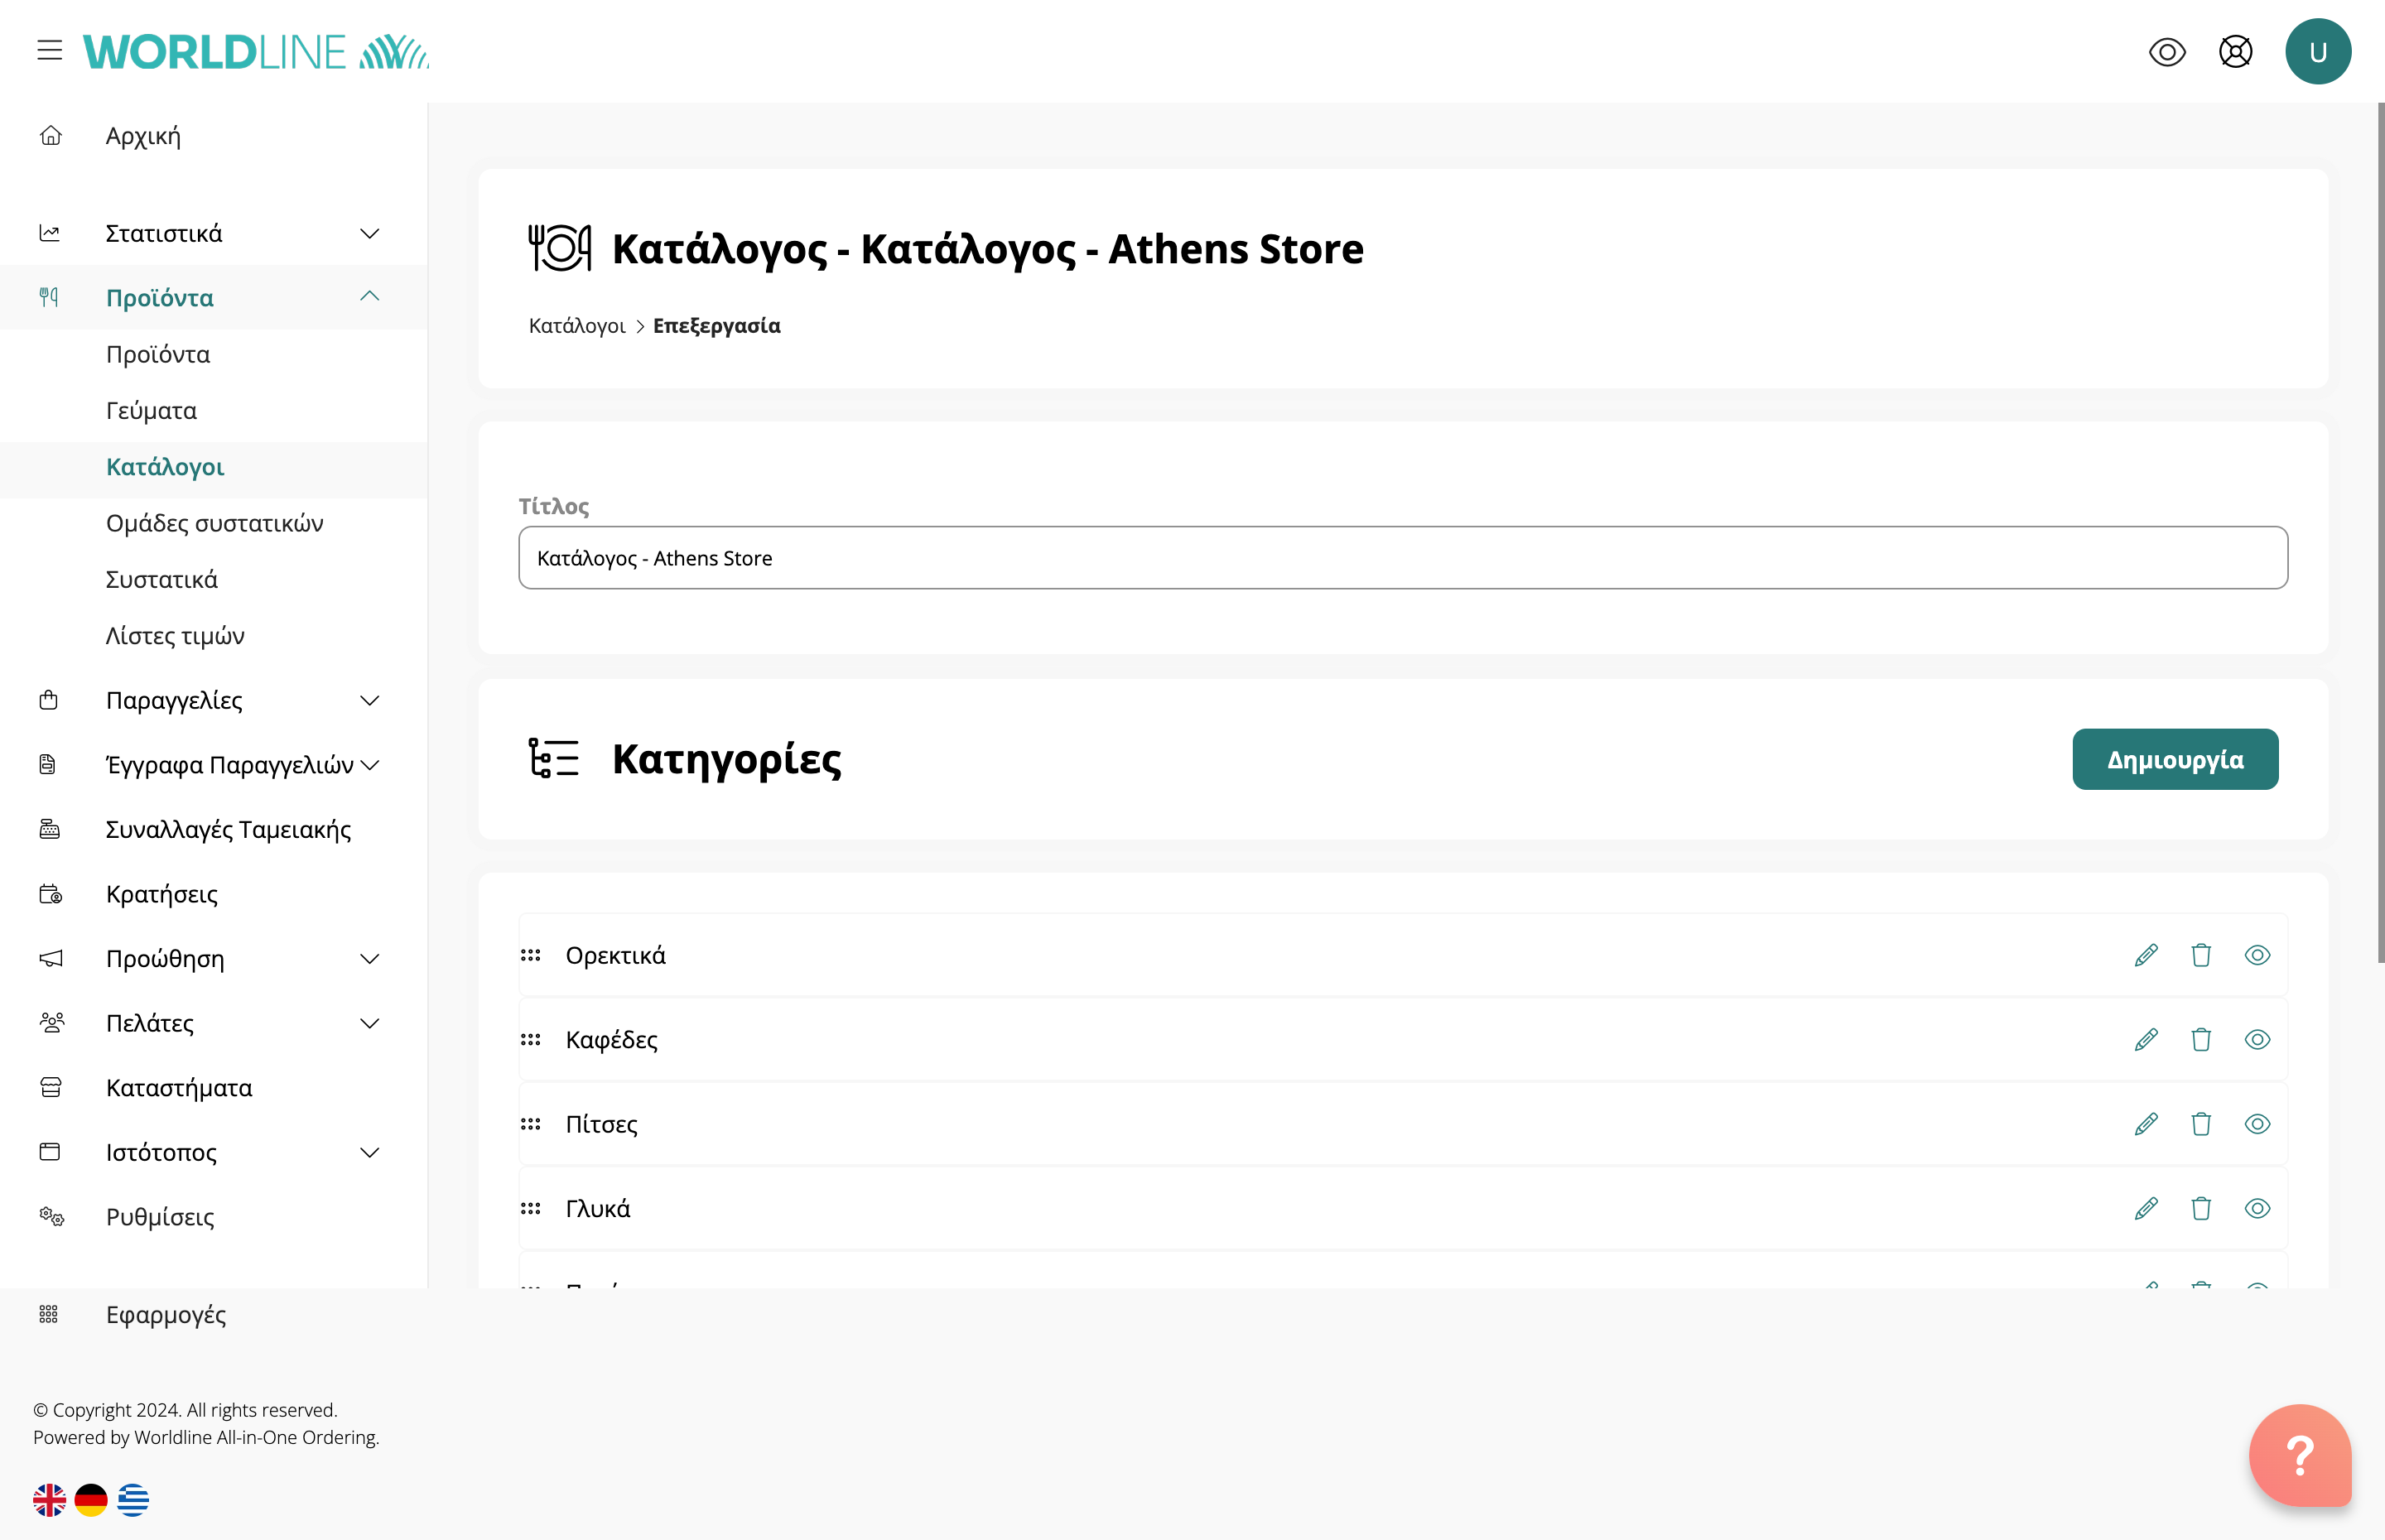Collapse the Προϊόντα sidebar section
Screen dimensions: 2385x1540
pos(369,297)
